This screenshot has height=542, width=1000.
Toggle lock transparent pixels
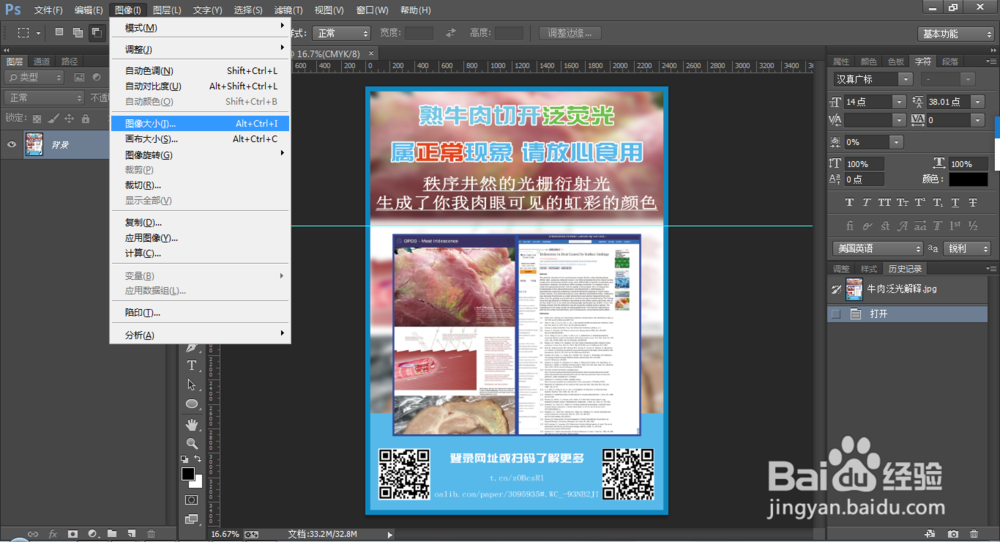point(37,119)
